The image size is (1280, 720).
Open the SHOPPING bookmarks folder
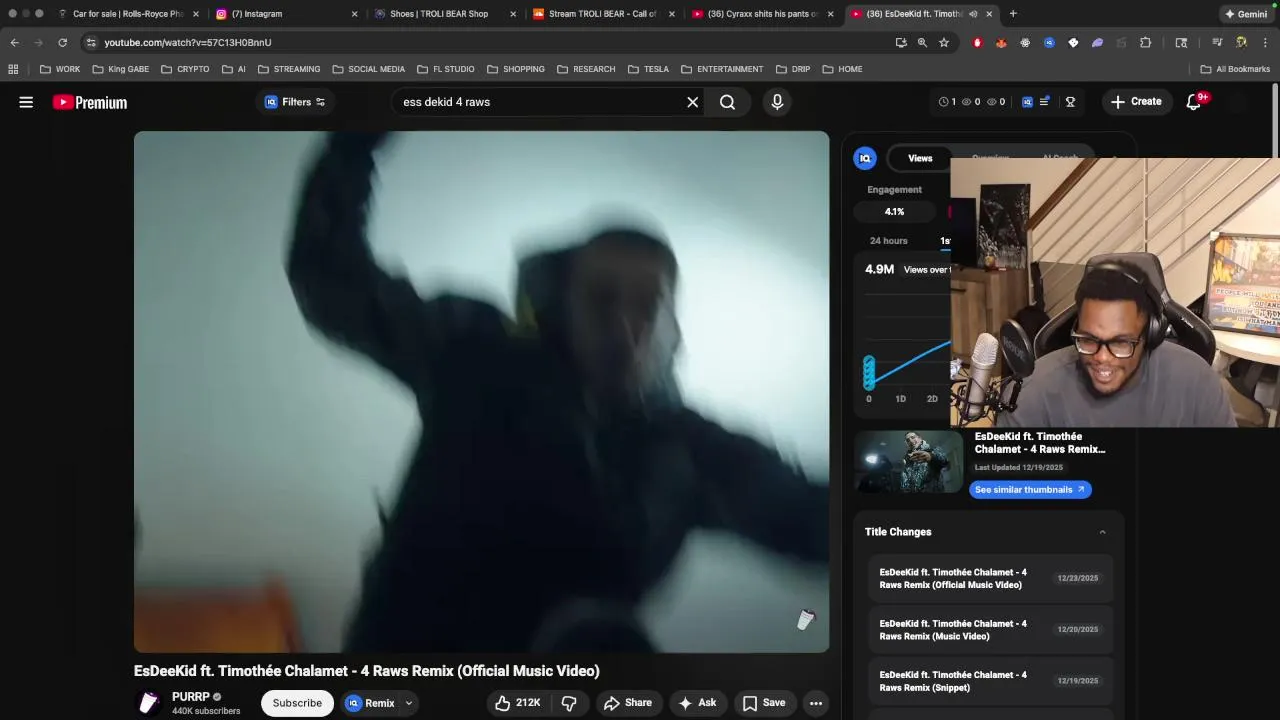(516, 69)
